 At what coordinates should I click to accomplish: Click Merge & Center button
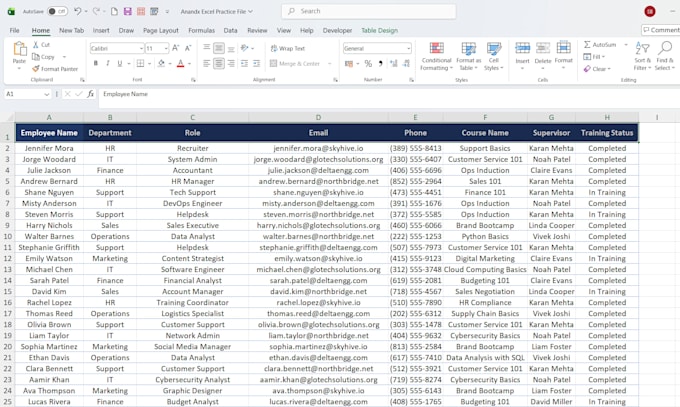295,64
